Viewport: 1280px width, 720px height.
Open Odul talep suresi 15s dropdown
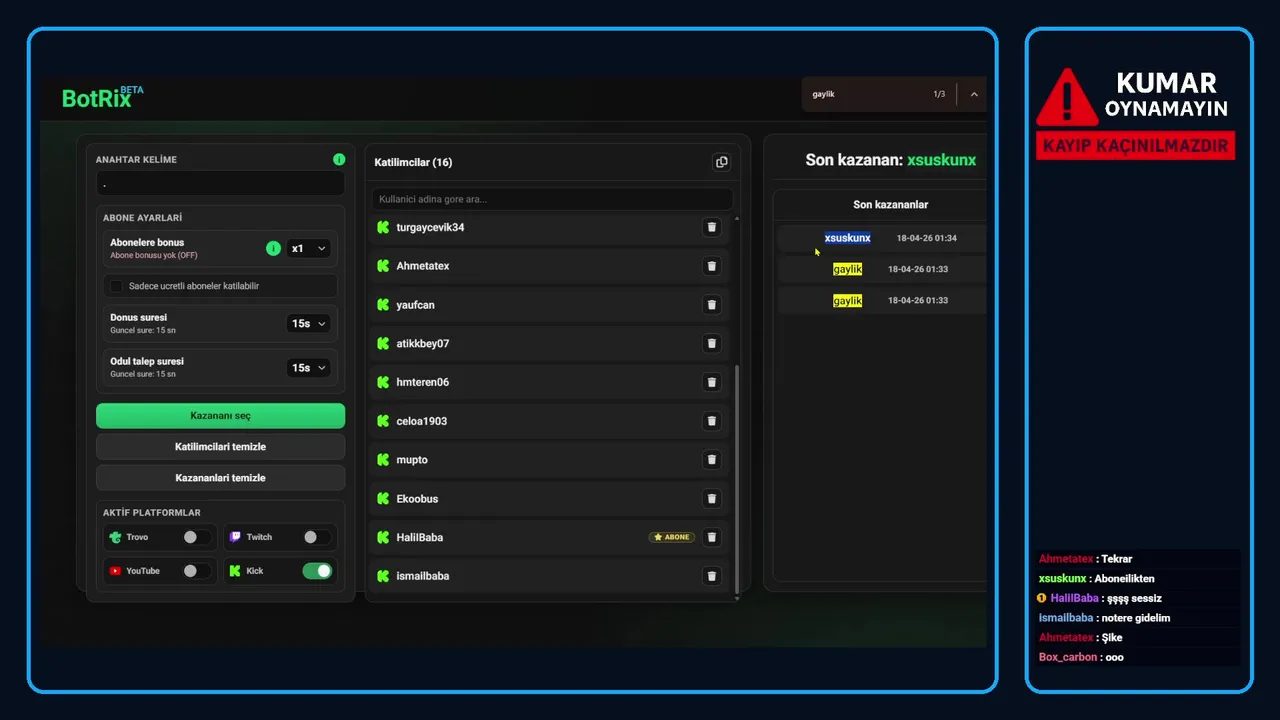coord(308,367)
